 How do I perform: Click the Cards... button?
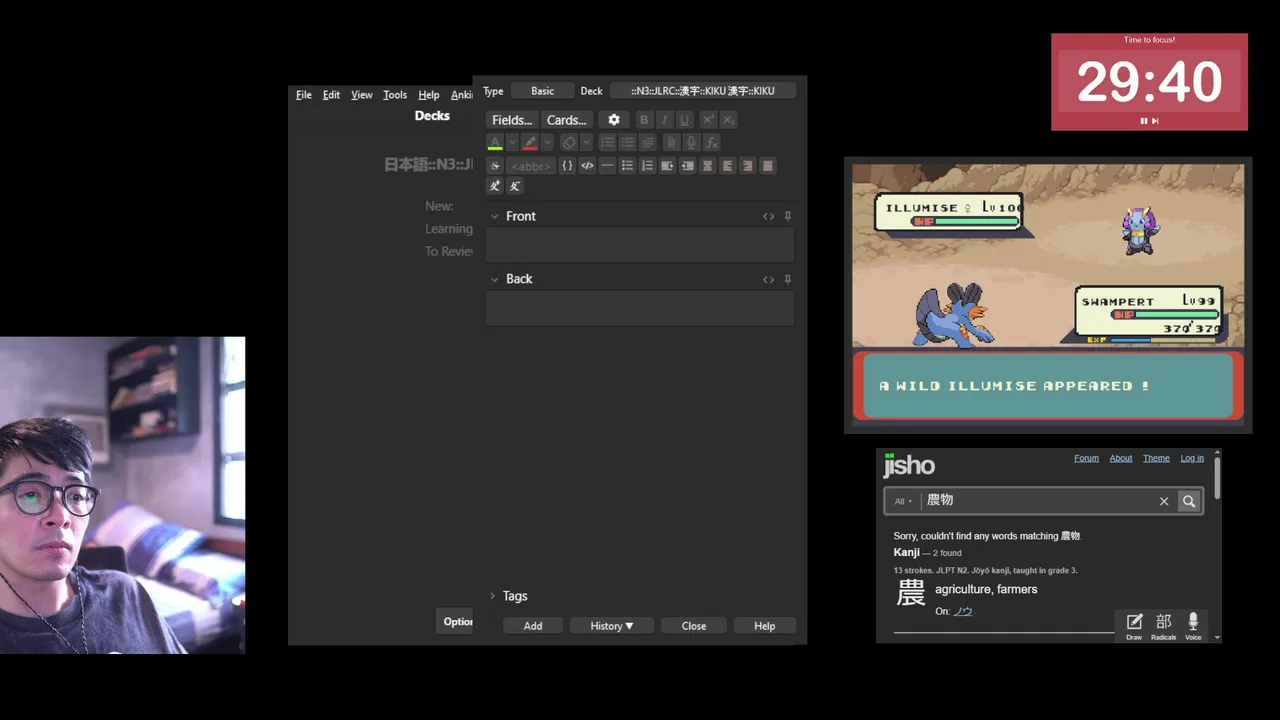pyautogui.click(x=567, y=120)
